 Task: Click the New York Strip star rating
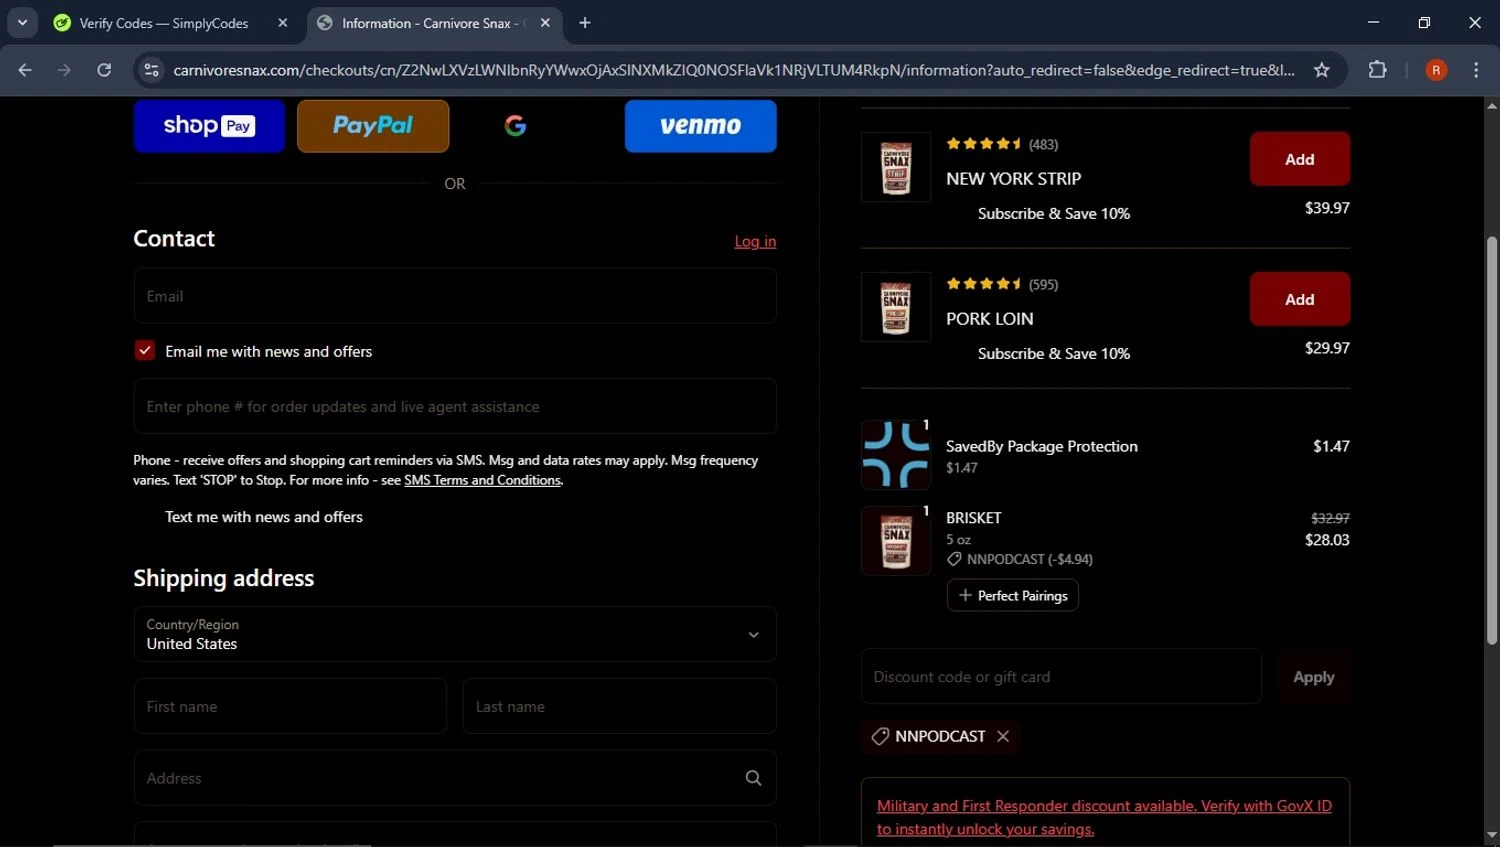point(984,144)
